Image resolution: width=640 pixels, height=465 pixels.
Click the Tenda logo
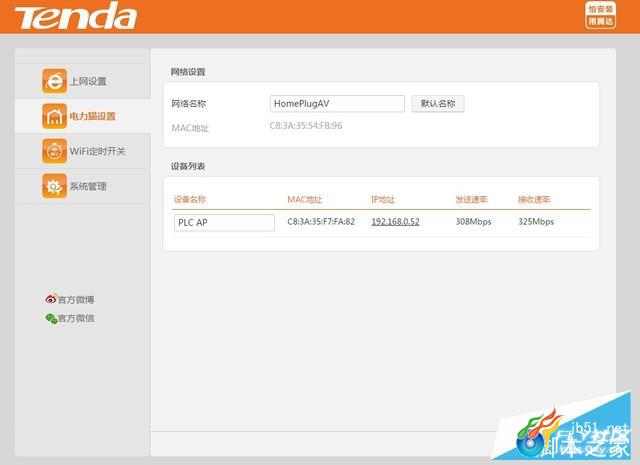point(76,16)
